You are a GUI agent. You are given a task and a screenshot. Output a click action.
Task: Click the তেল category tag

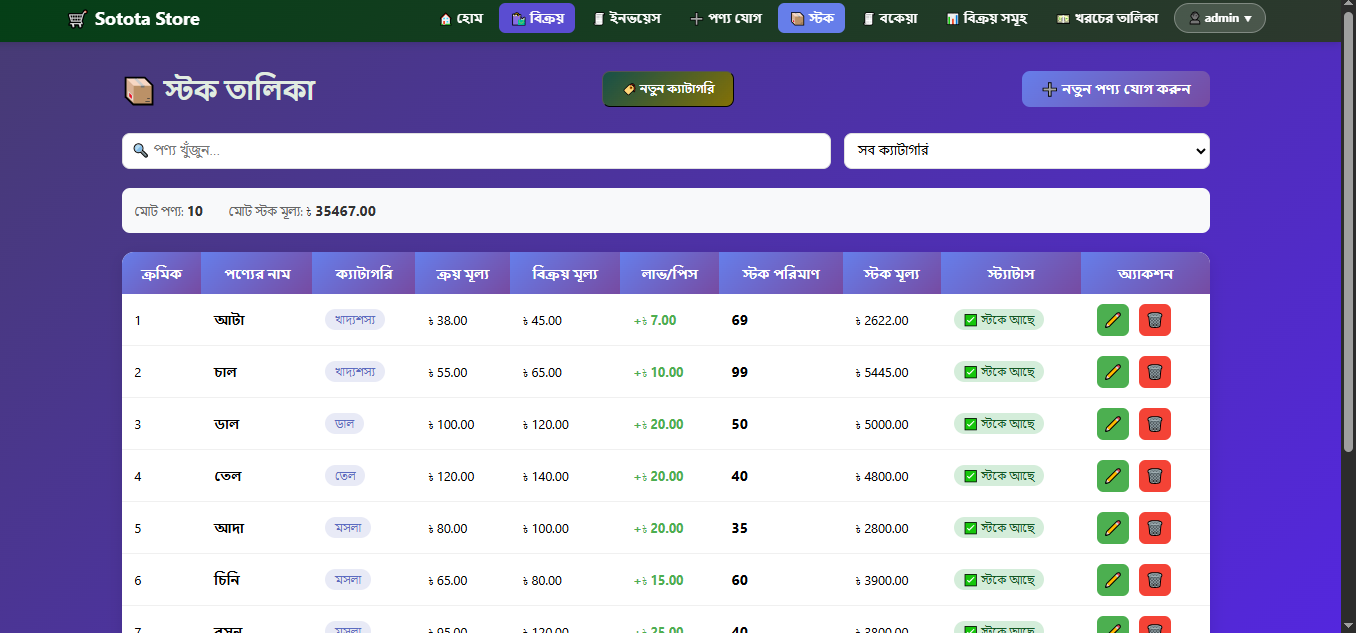point(345,476)
